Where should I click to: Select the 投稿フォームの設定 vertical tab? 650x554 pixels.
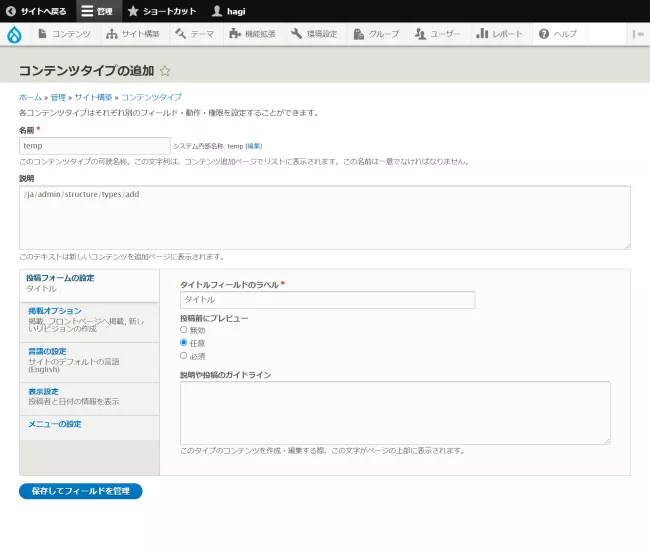(x=89, y=285)
